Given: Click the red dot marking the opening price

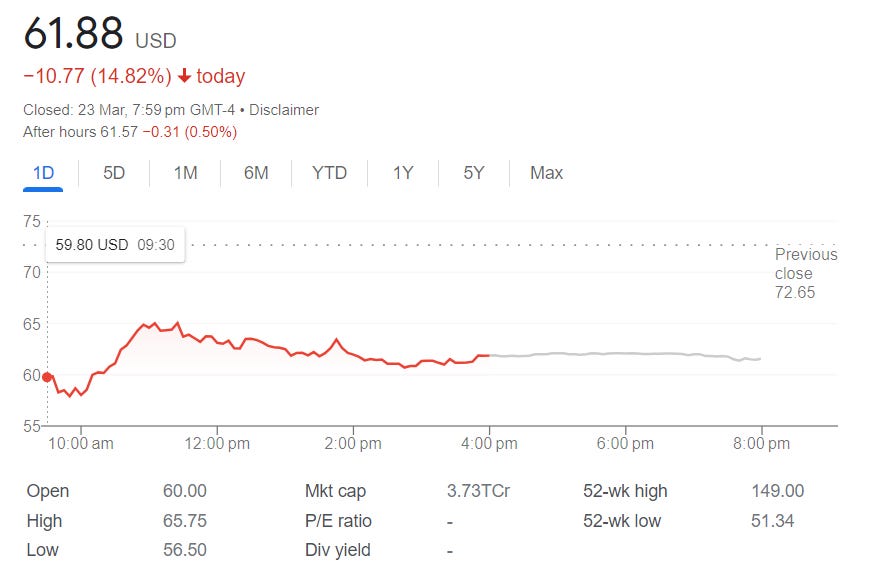Looking at the screenshot, I should pyautogui.click(x=47, y=378).
